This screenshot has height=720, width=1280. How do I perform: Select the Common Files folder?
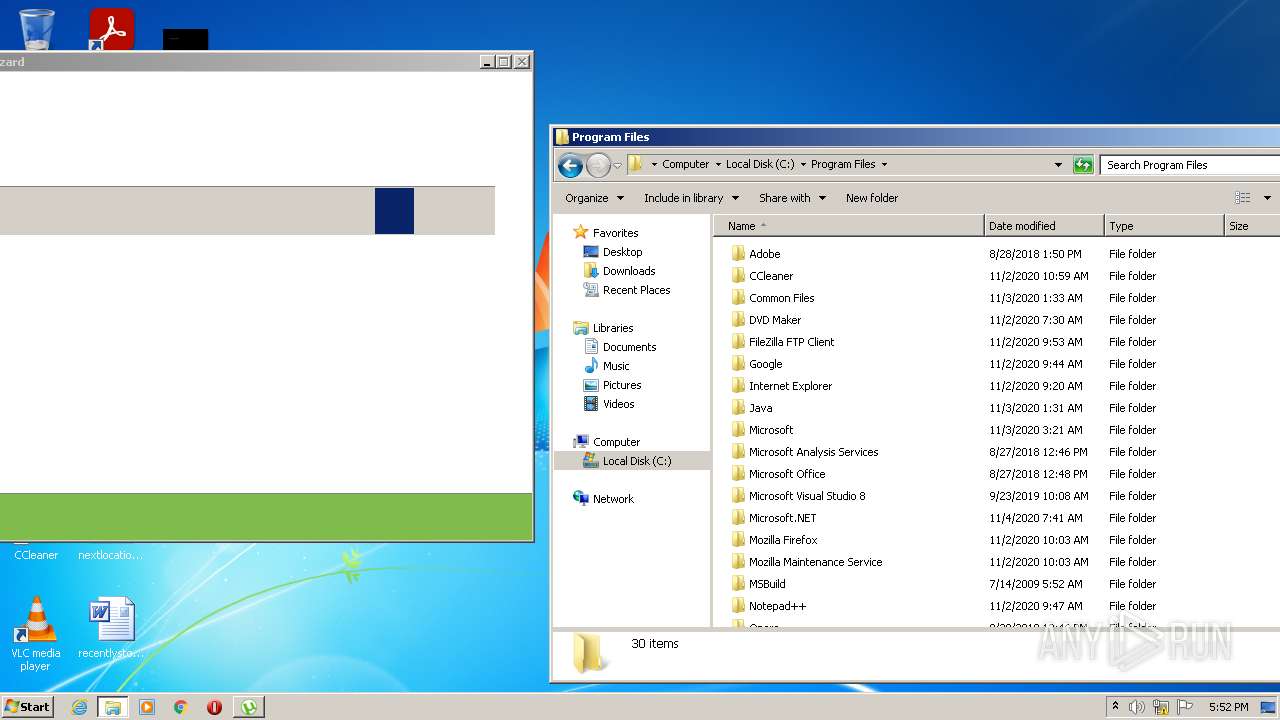click(781, 298)
